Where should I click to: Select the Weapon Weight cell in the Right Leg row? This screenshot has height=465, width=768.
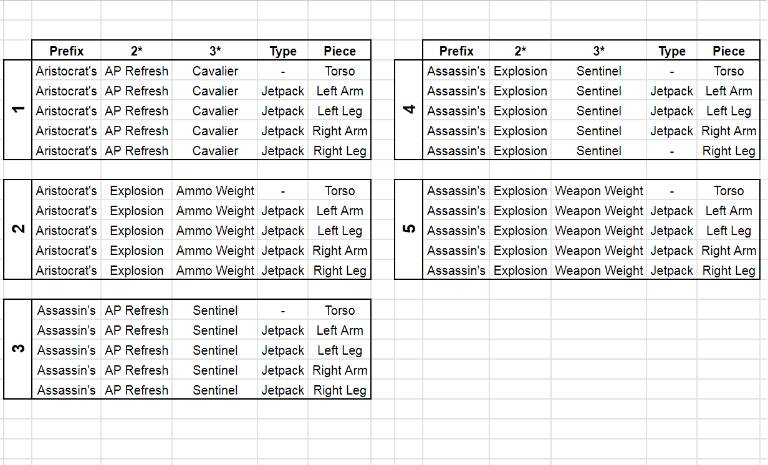tap(599, 270)
